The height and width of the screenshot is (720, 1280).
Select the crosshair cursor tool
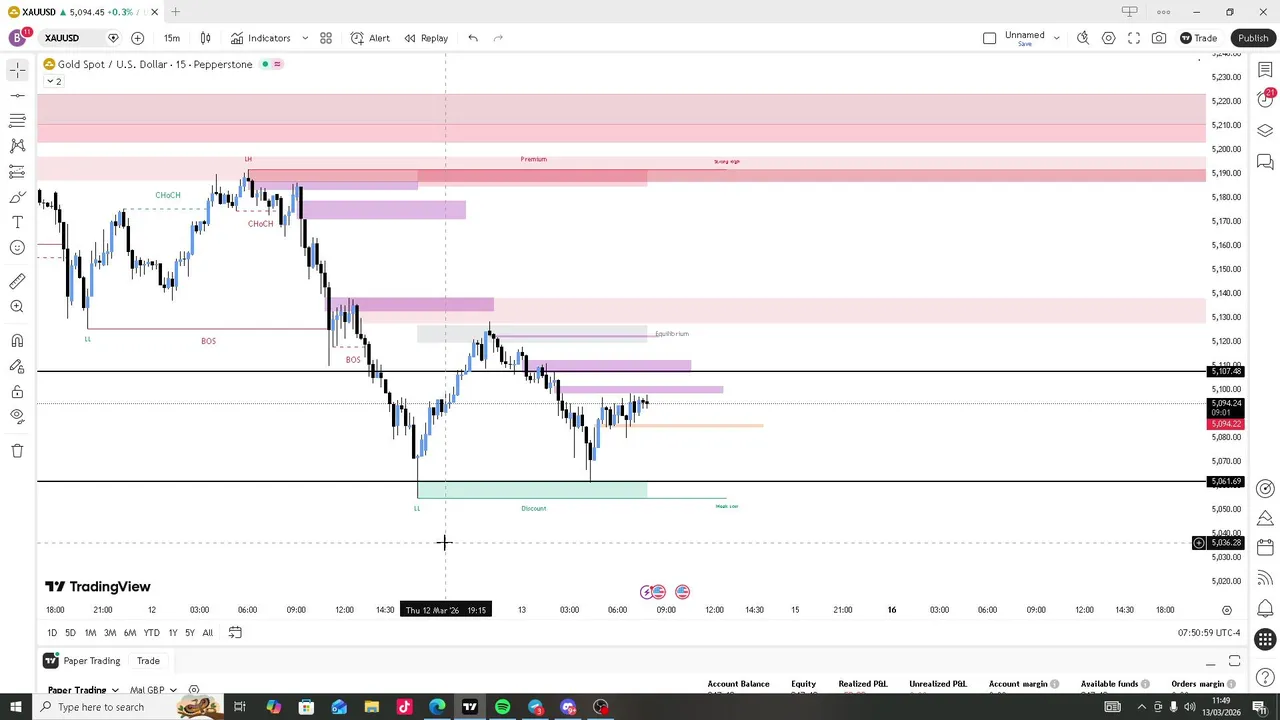[17, 70]
